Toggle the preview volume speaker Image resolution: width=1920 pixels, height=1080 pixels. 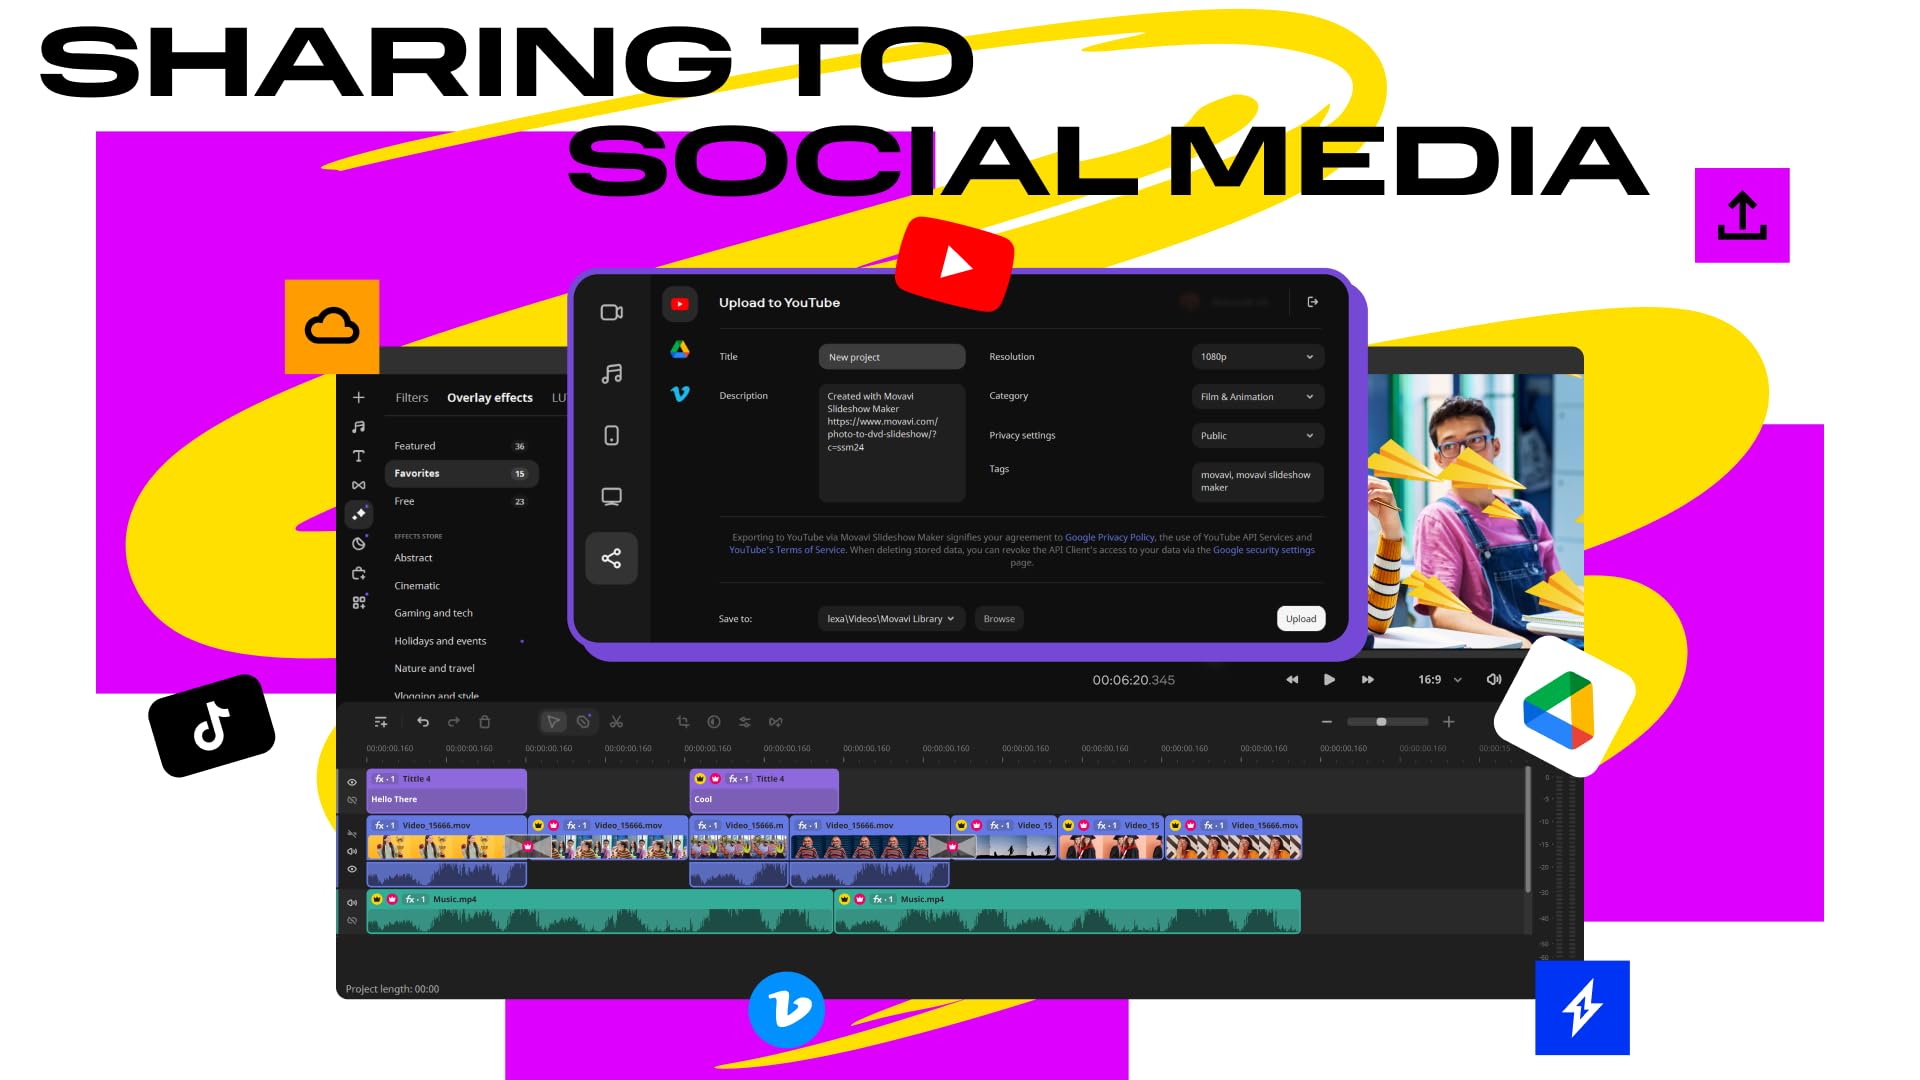[1494, 680]
